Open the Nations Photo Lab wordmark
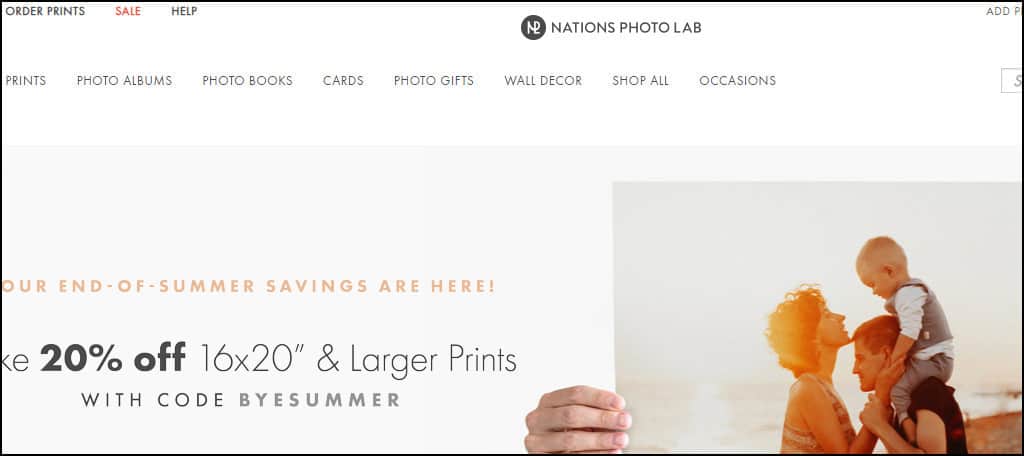 click(626, 28)
